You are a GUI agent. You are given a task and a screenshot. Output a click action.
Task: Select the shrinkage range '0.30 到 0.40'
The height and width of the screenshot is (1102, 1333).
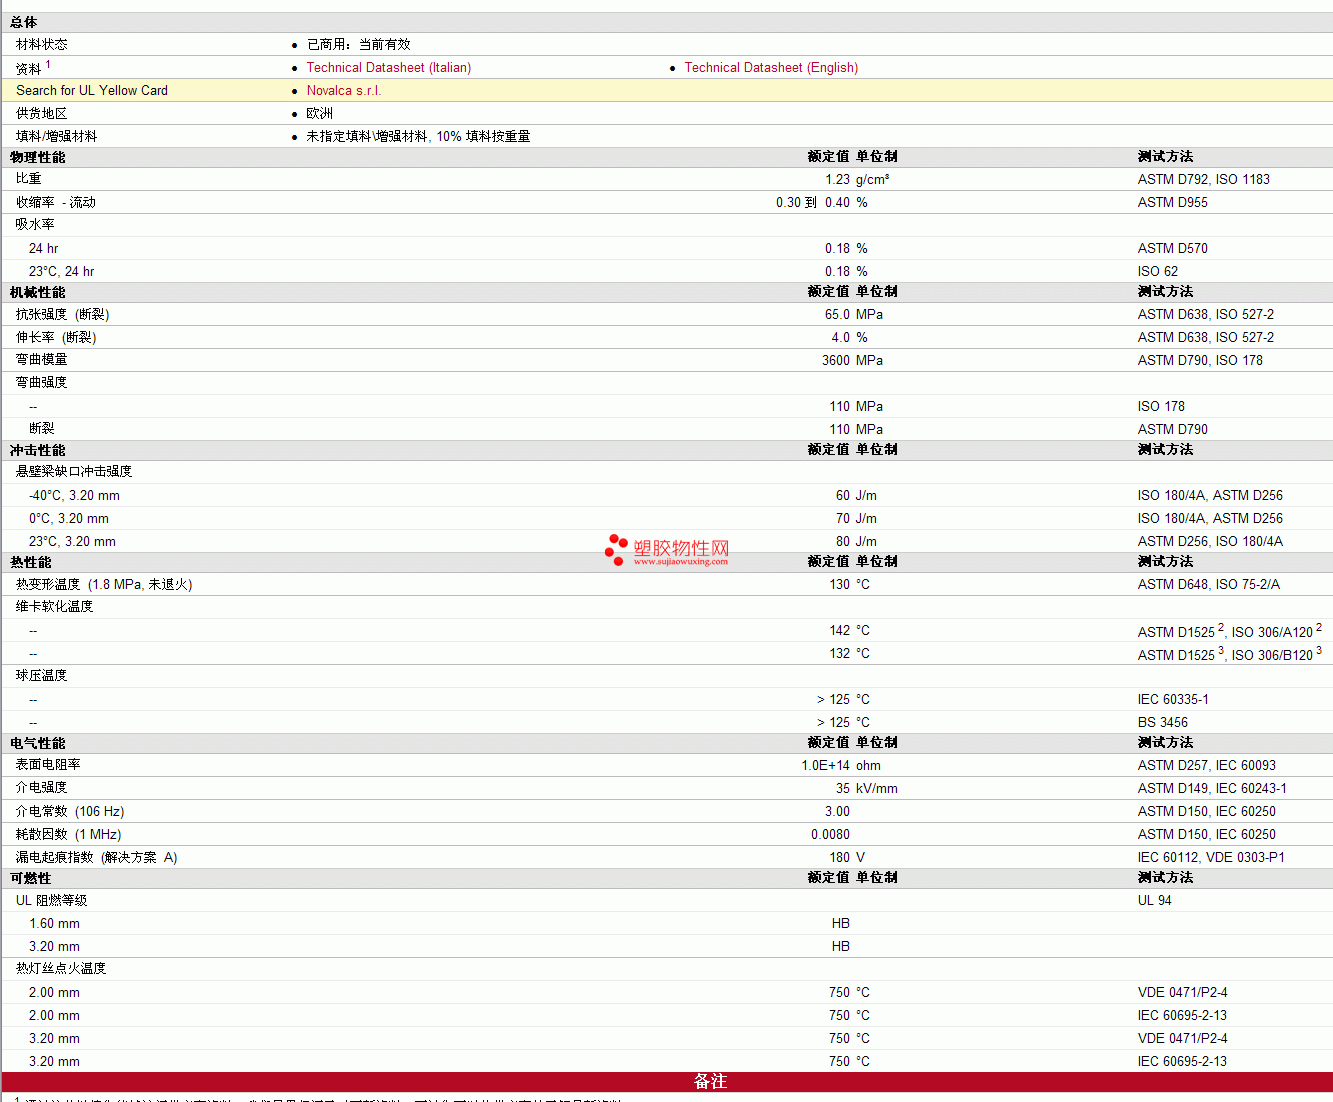click(813, 203)
